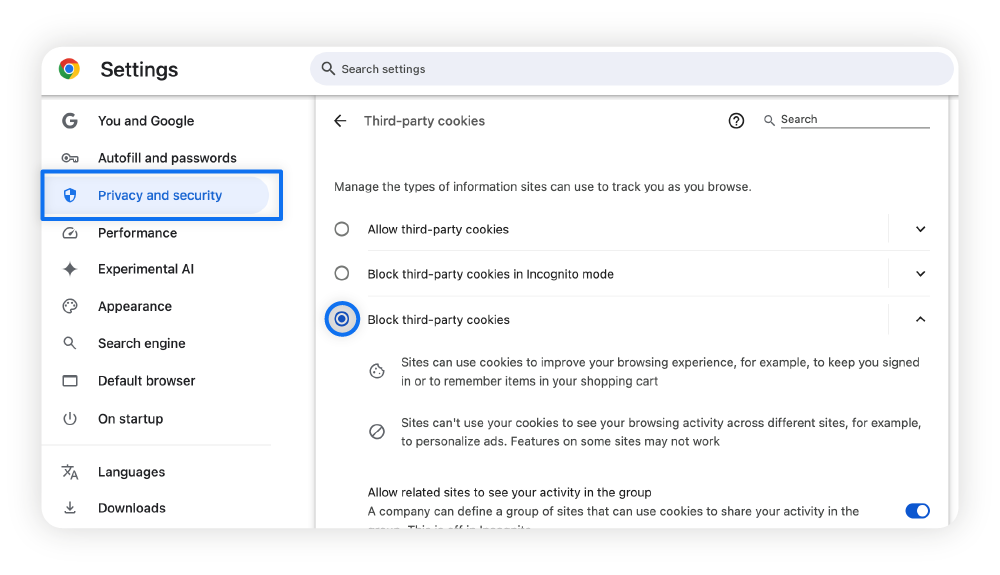Toggle Allow related sites activity switch
The image size is (1000, 575).
917,511
